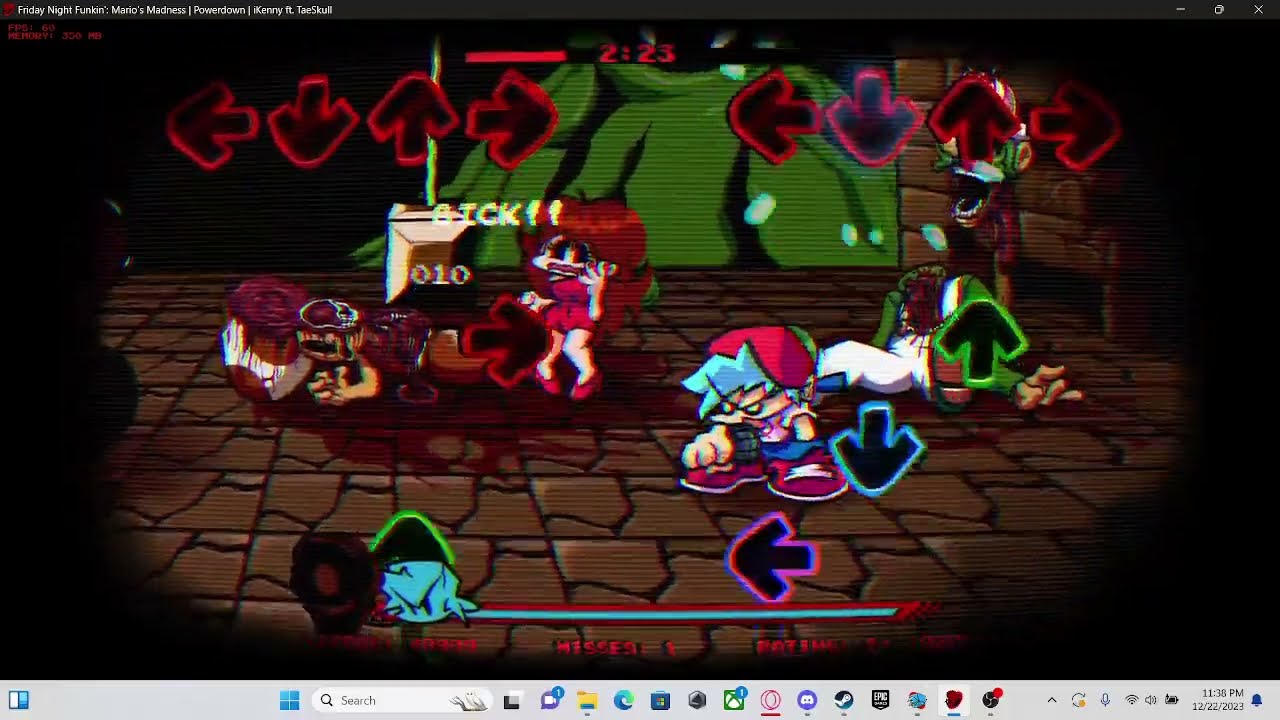
Task: Select the active Mario's Madness taskbar icon
Action: pos(954,700)
